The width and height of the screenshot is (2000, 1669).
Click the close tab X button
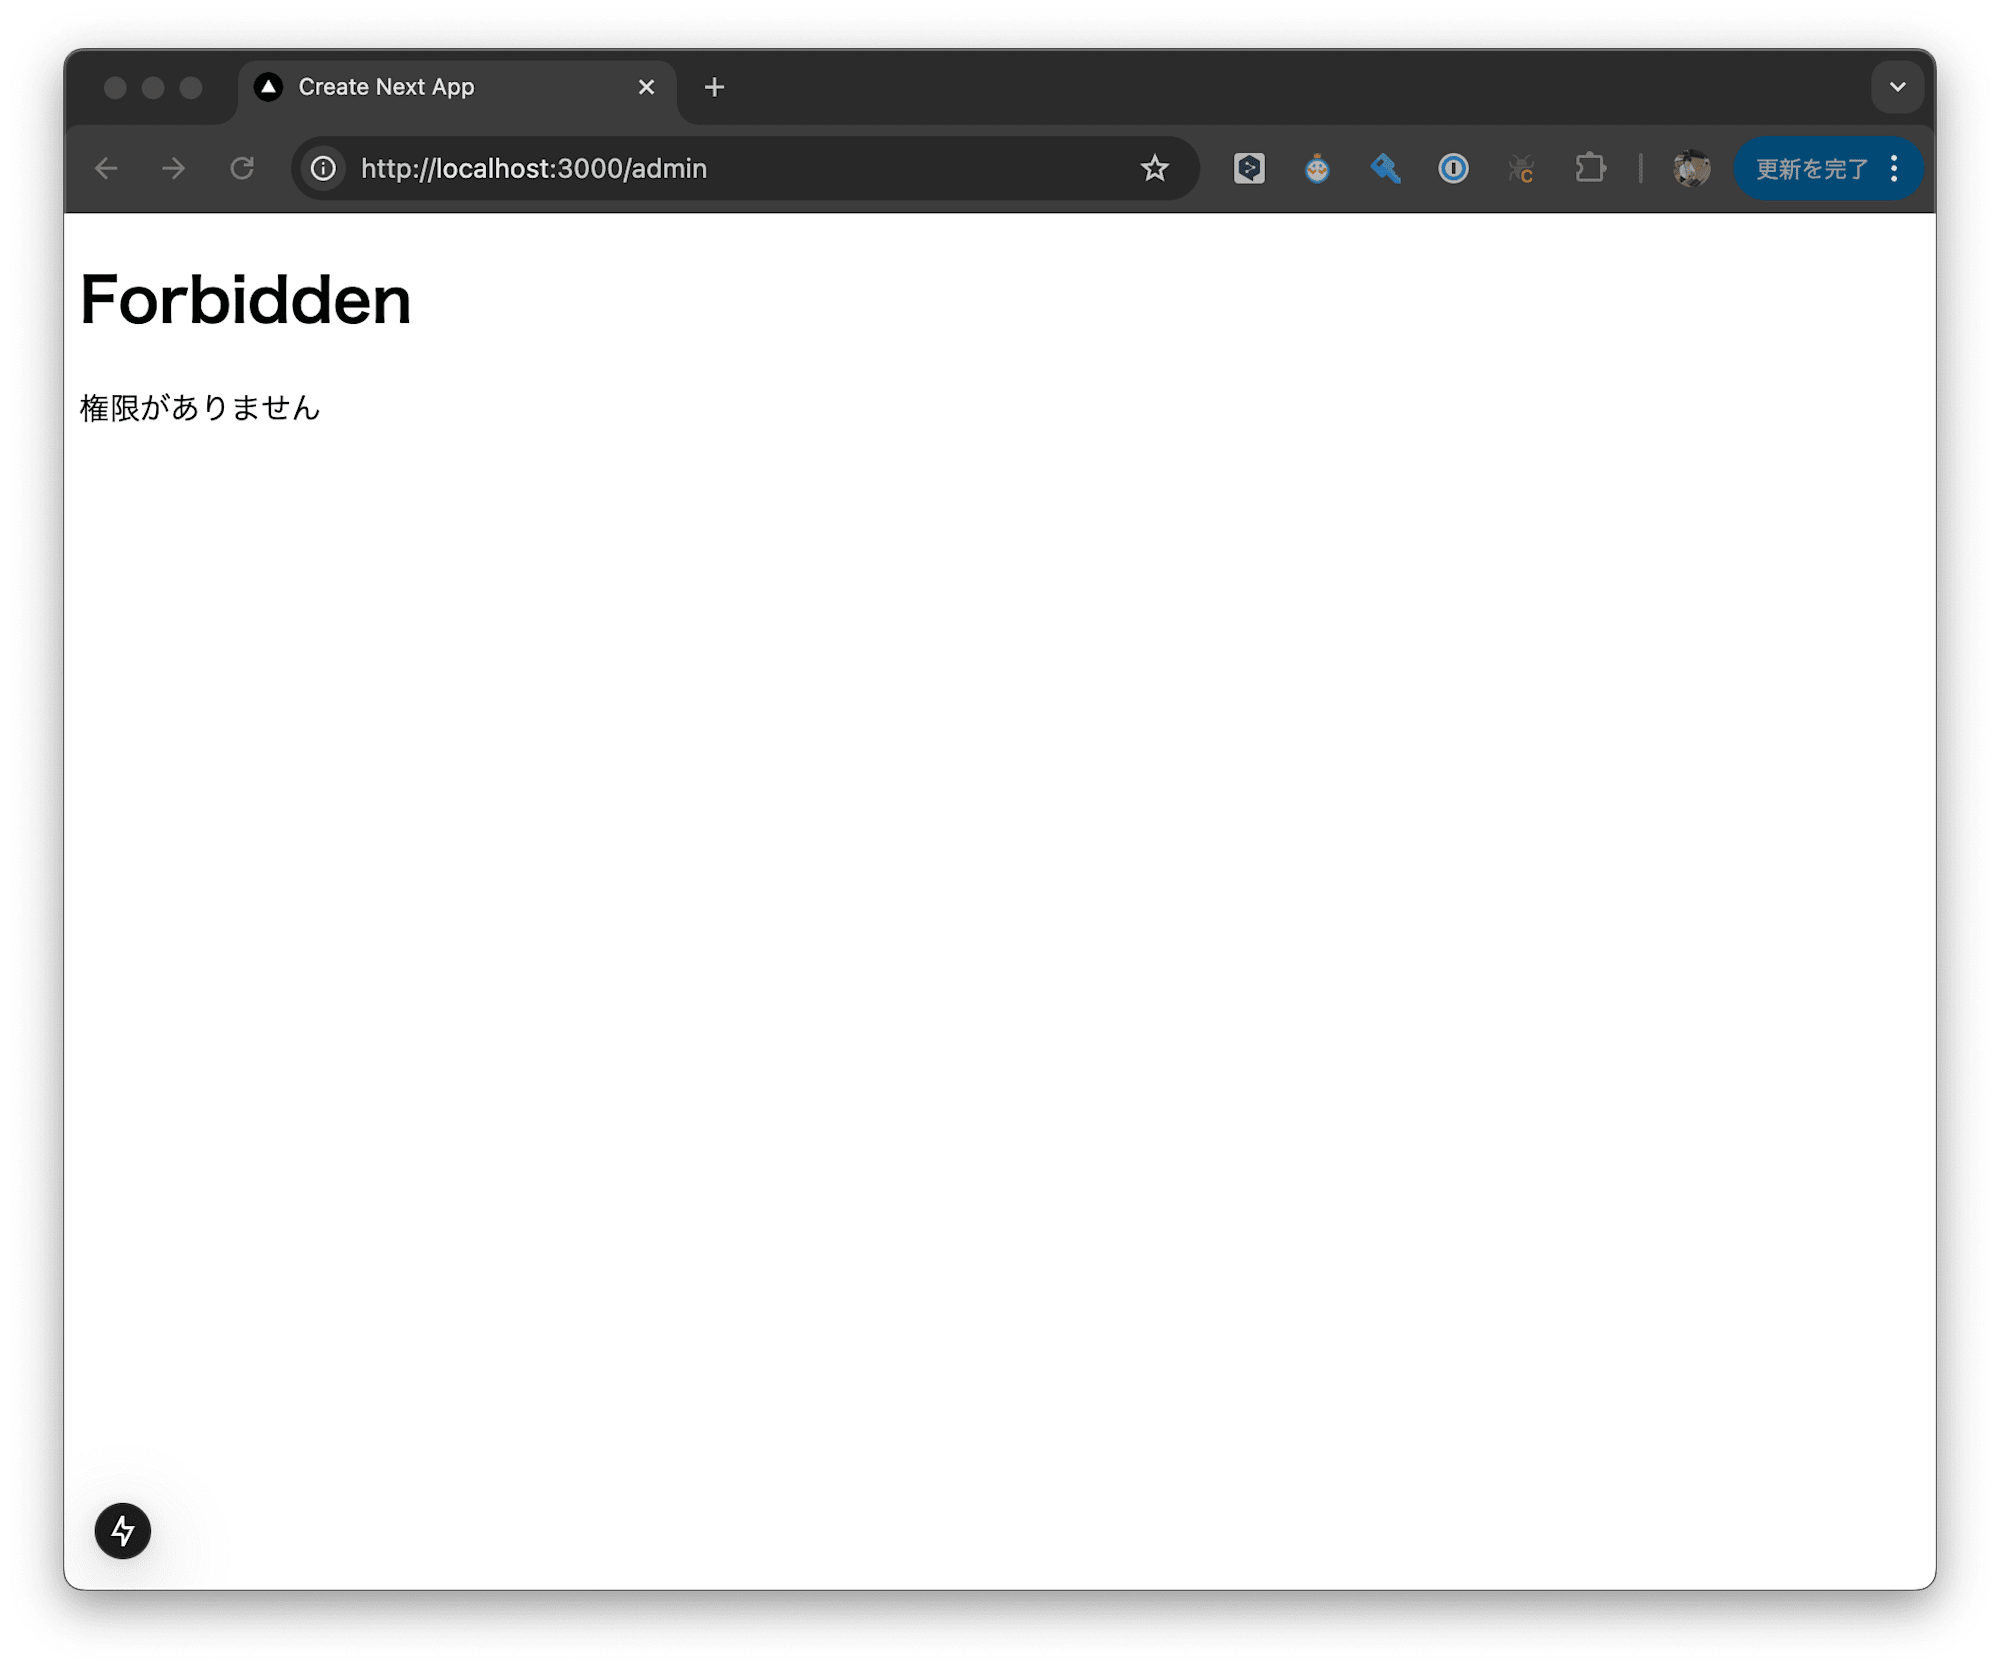click(646, 86)
